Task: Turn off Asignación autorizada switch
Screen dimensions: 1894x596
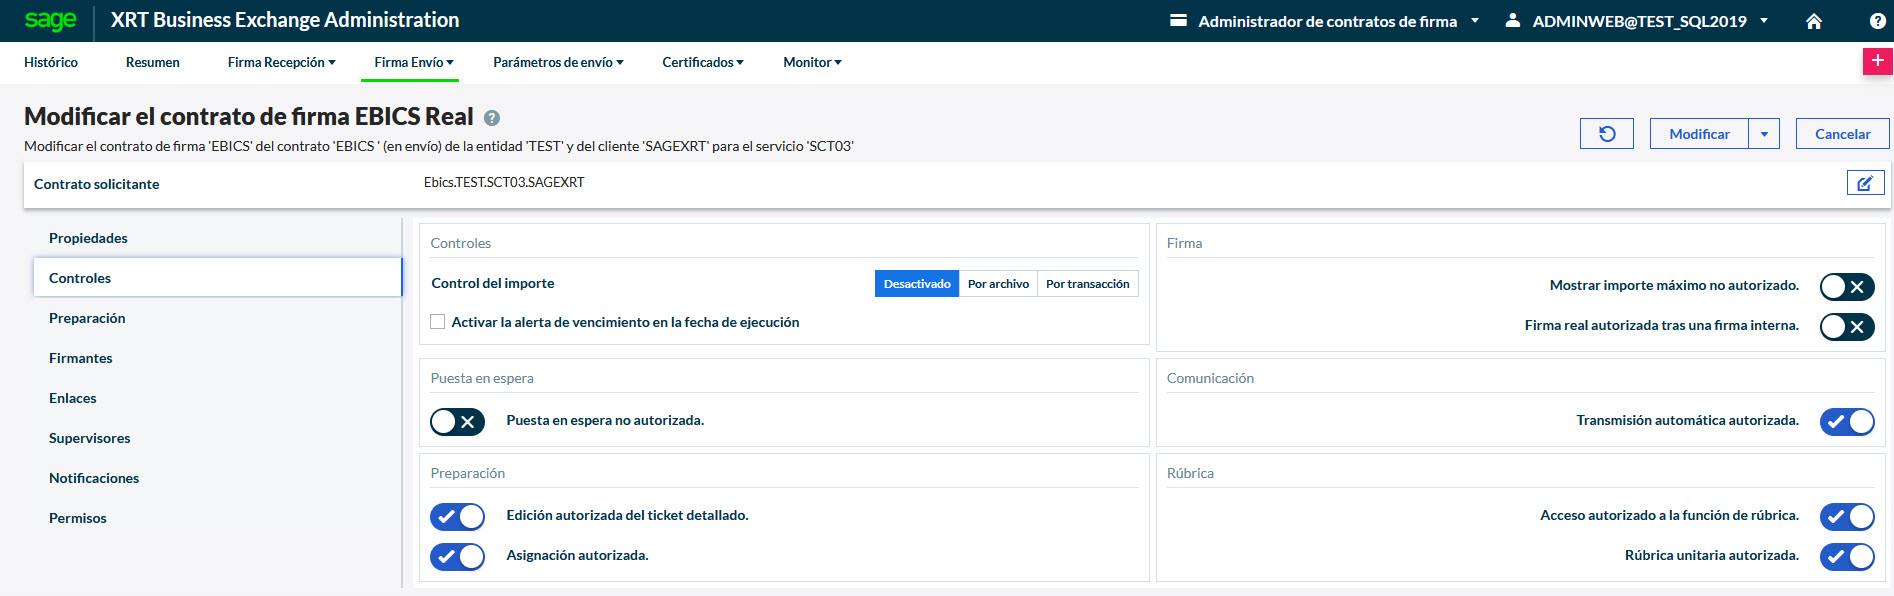Action: click(x=457, y=557)
